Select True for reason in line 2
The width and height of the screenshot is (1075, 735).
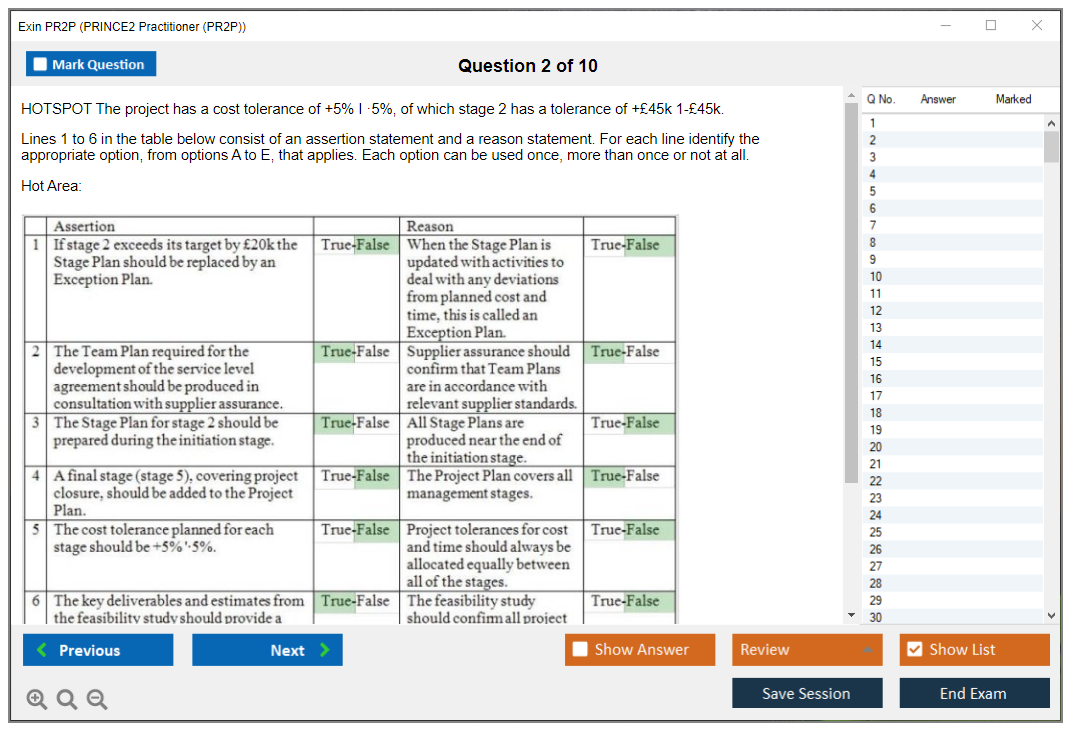click(x=606, y=352)
